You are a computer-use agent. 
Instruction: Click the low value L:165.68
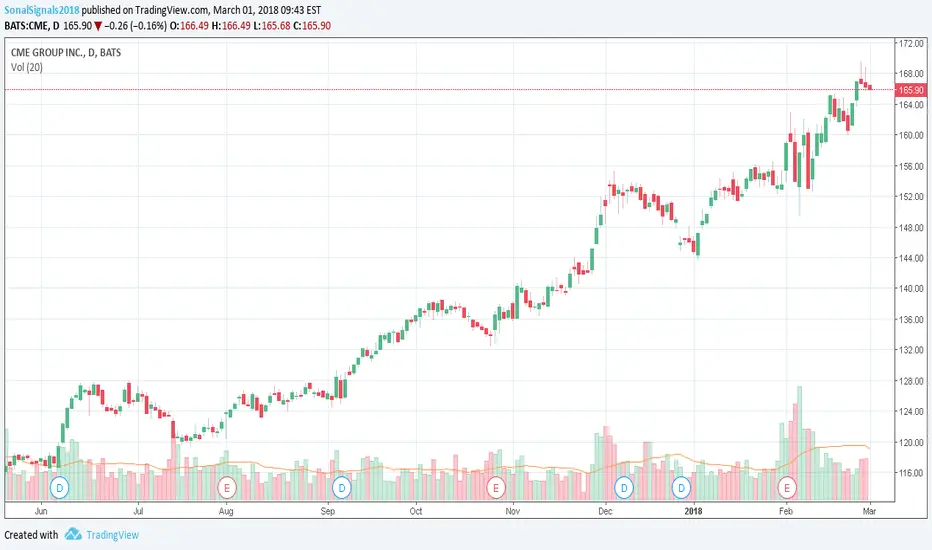272,26
